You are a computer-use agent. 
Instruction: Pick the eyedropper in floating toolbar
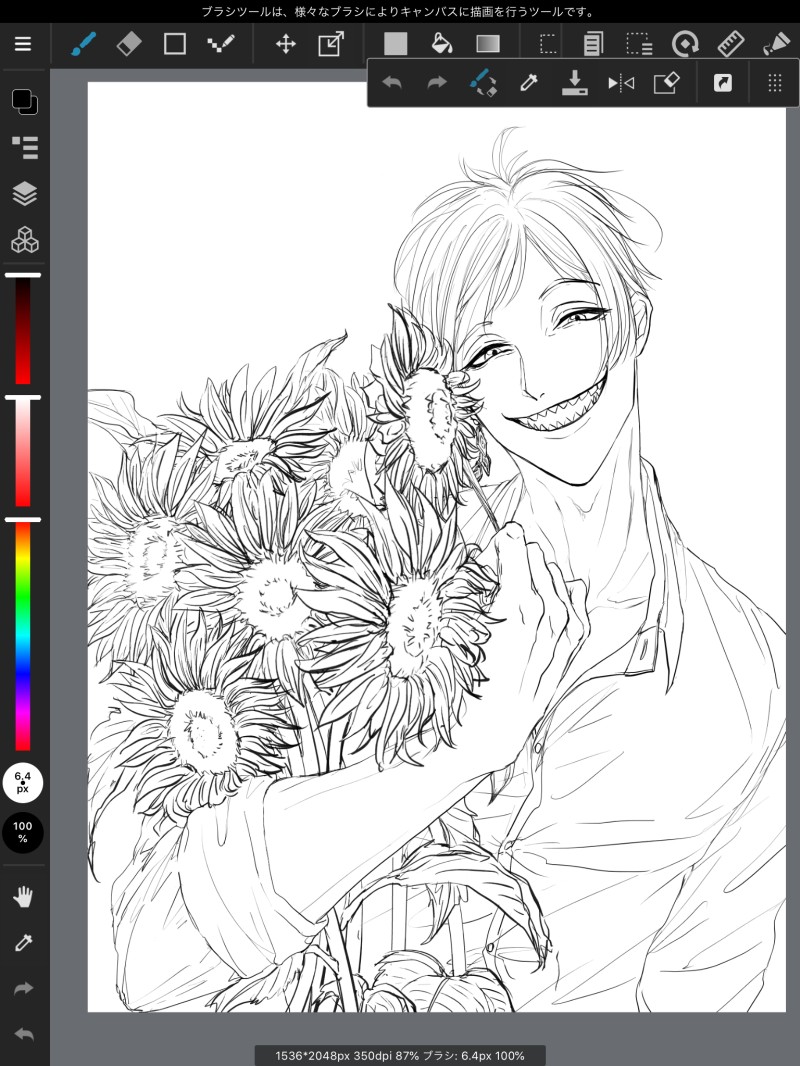(529, 83)
